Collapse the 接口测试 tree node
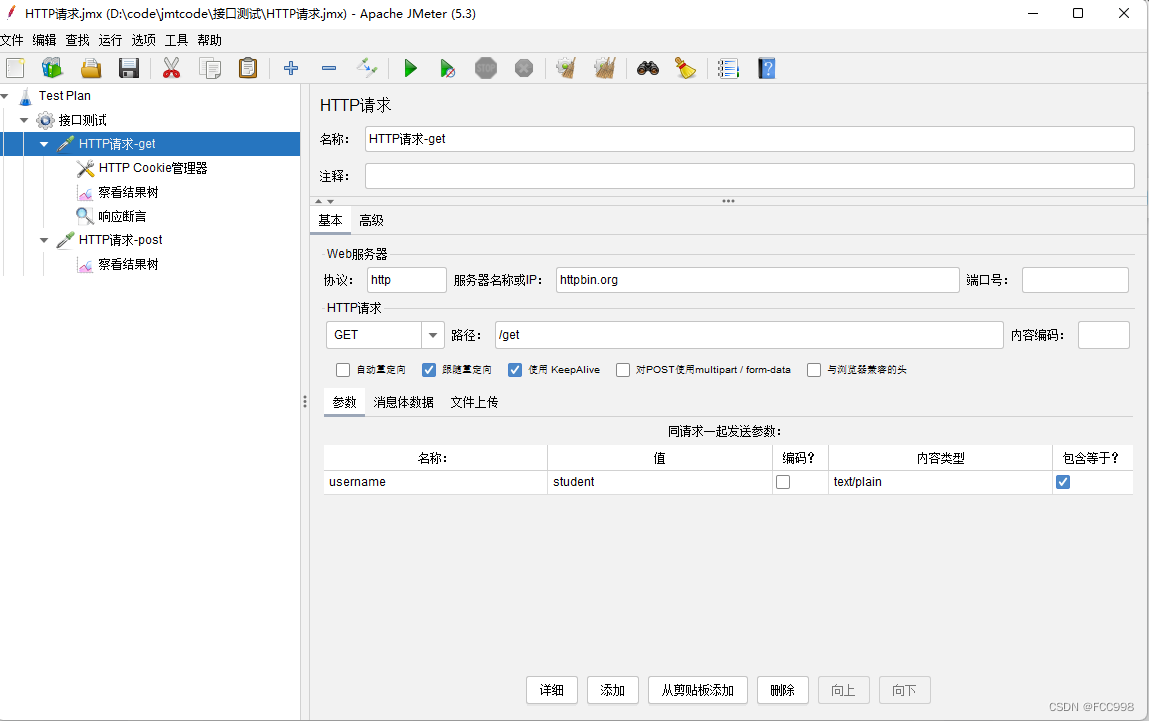1149x721 pixels. click(24, 120)
